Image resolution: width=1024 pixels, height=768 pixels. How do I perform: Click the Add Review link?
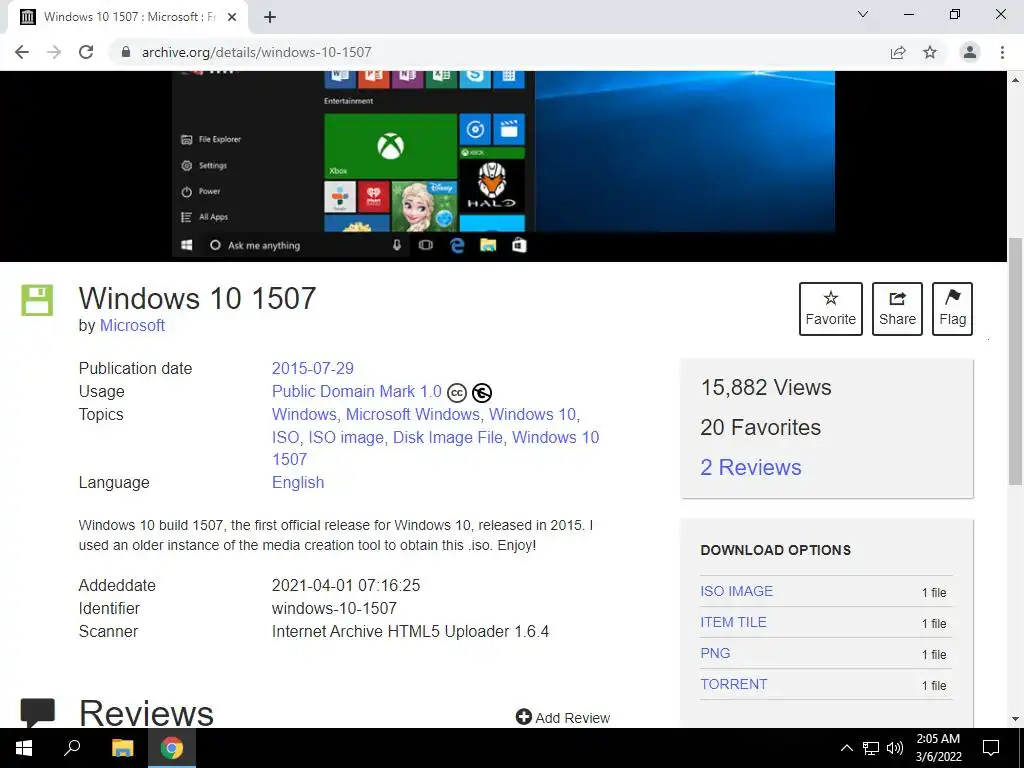[563, 718]
